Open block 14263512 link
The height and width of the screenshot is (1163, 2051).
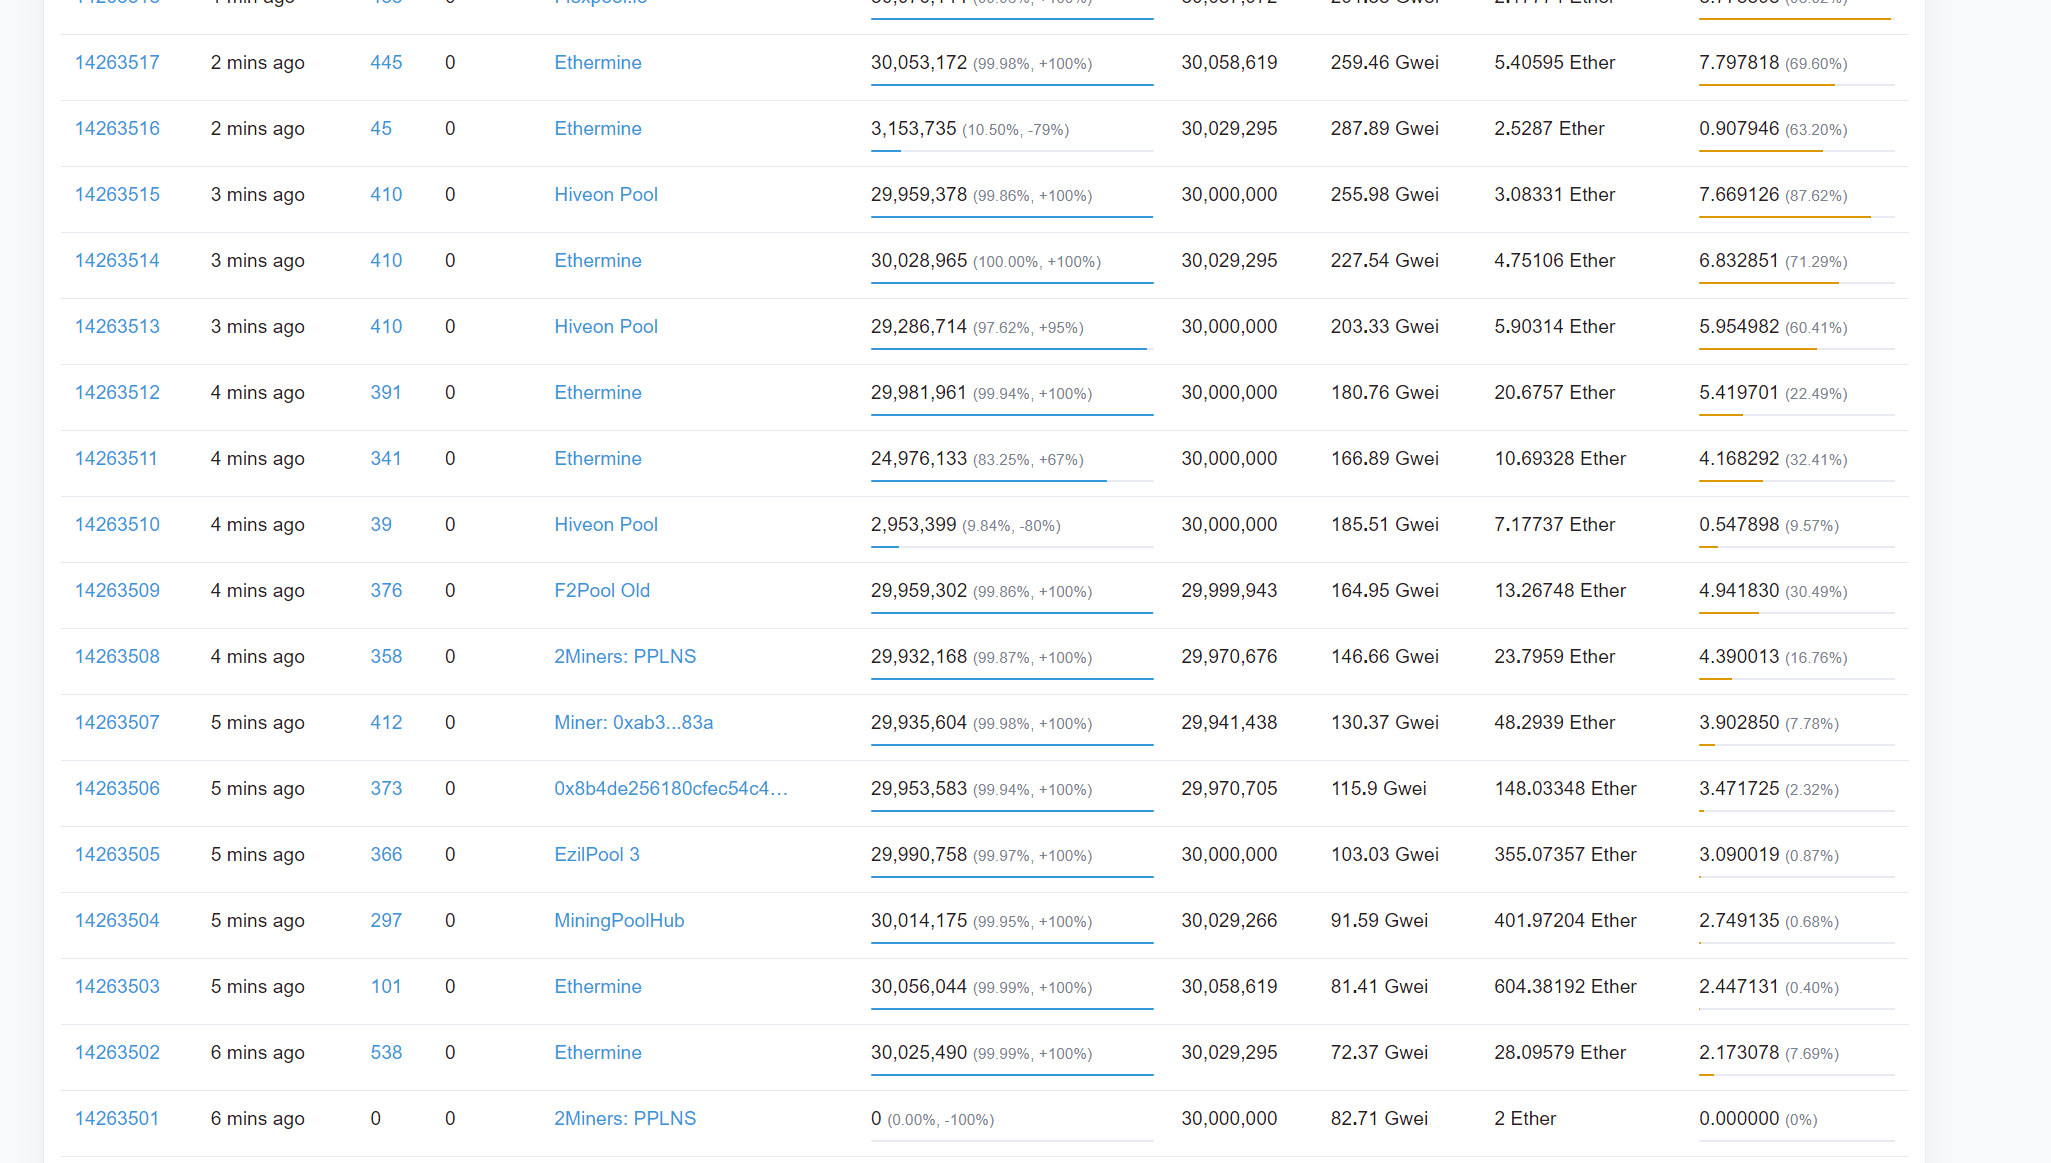tap(117, 393)
